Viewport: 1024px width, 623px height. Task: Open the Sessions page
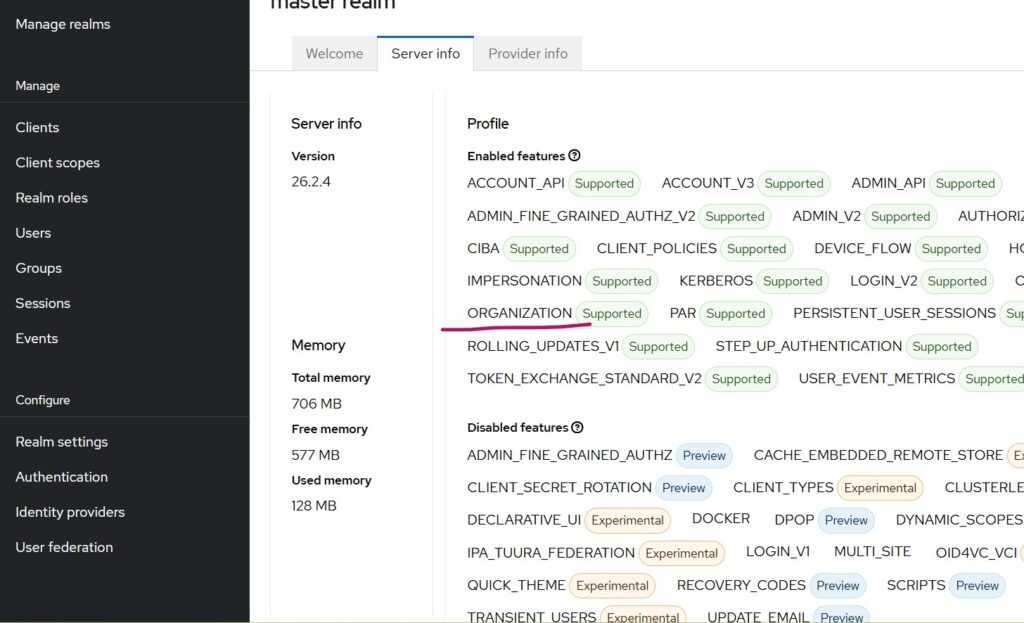click(42, 303)
